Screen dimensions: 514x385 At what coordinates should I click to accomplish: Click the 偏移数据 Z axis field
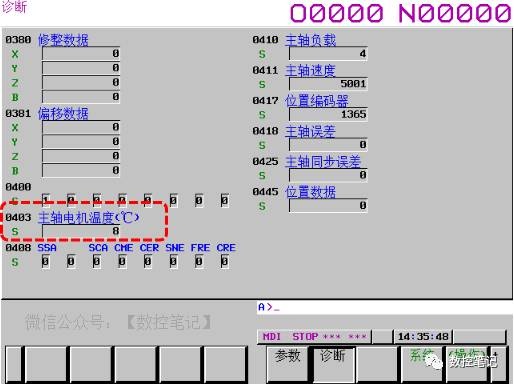[x=81, y=156]
